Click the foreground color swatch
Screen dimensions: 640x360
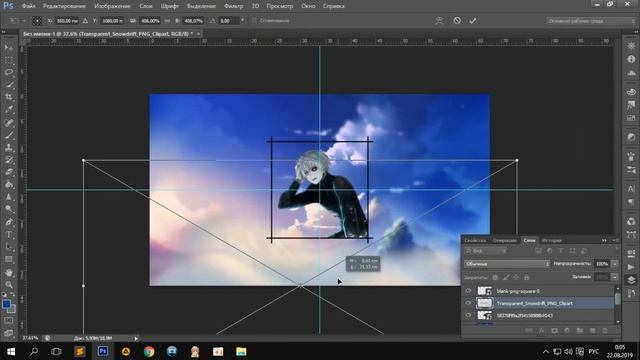pyautogui.click(x=6, y=304)
